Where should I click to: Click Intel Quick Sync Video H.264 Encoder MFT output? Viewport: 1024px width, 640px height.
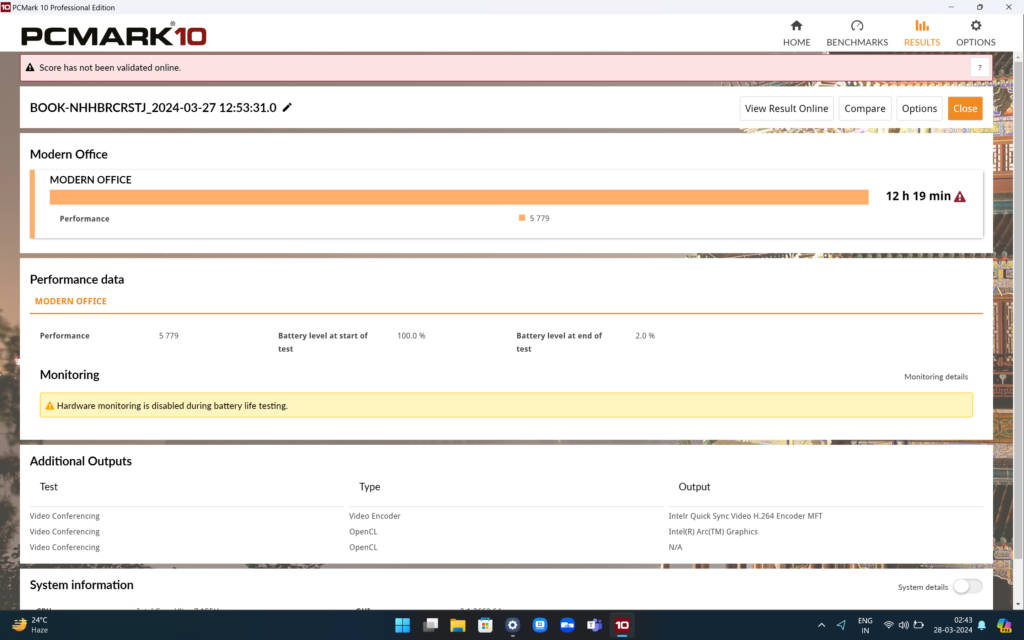click(x=745, y=516)
